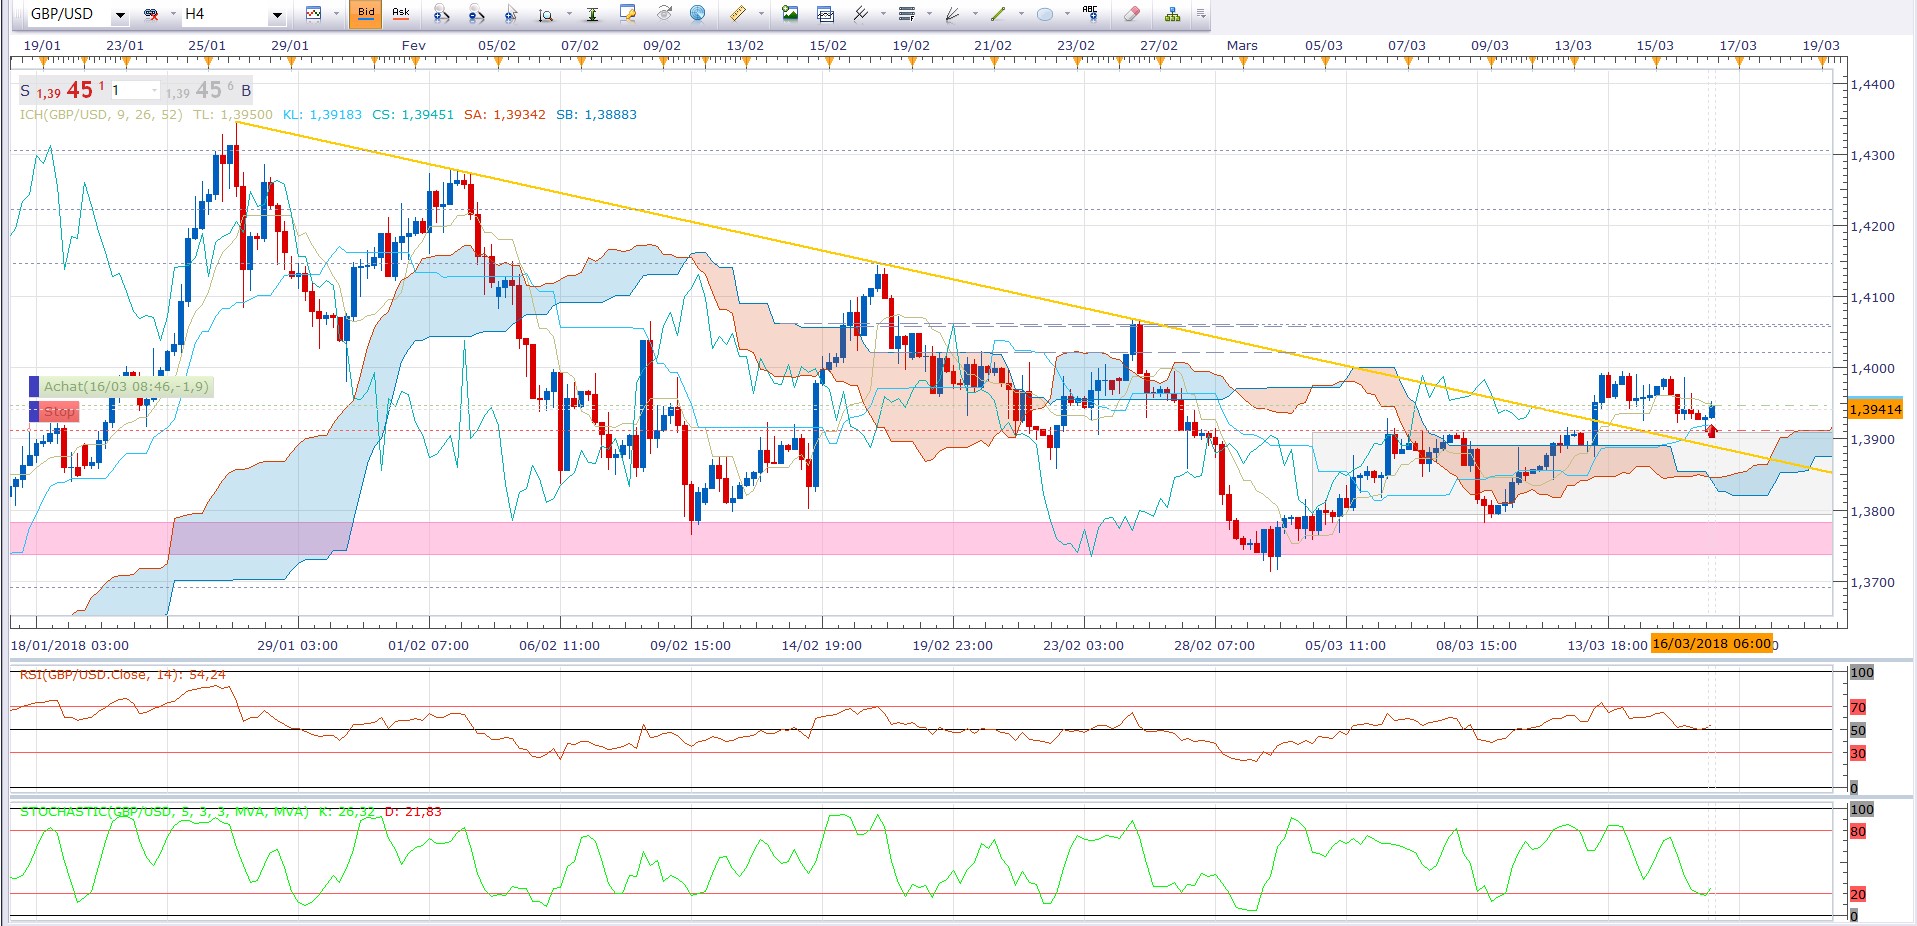Click the chart window pin icon
This screenshot has width=1917, height=926.
point(628,14)
